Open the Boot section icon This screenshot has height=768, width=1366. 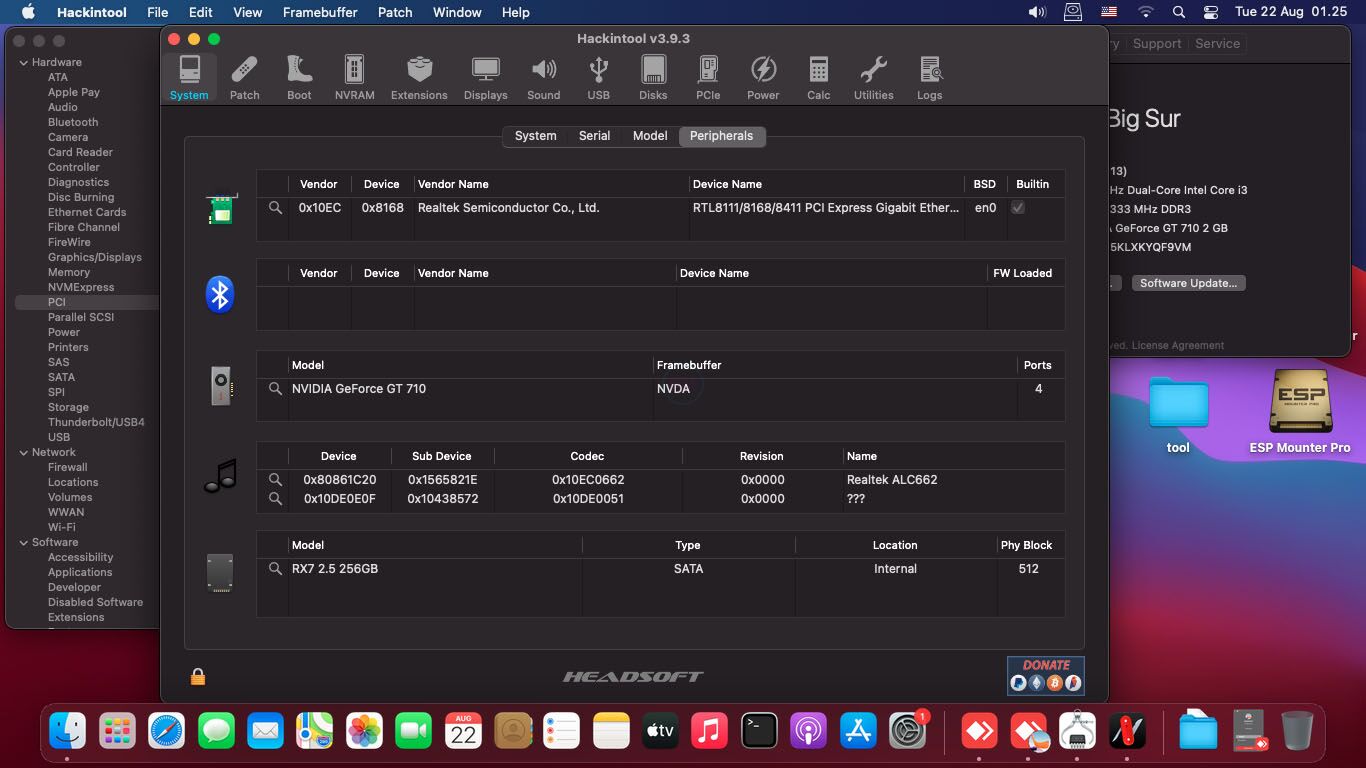click(299, 78)
